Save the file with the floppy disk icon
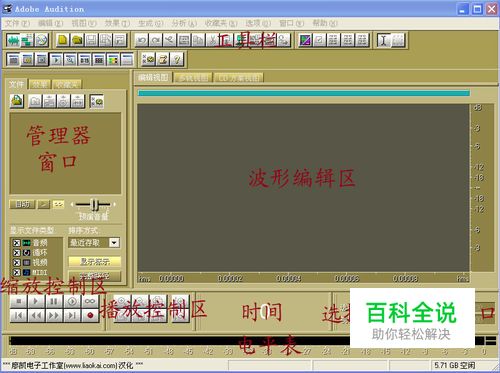500x373 pixels. [x=91, y=40]
